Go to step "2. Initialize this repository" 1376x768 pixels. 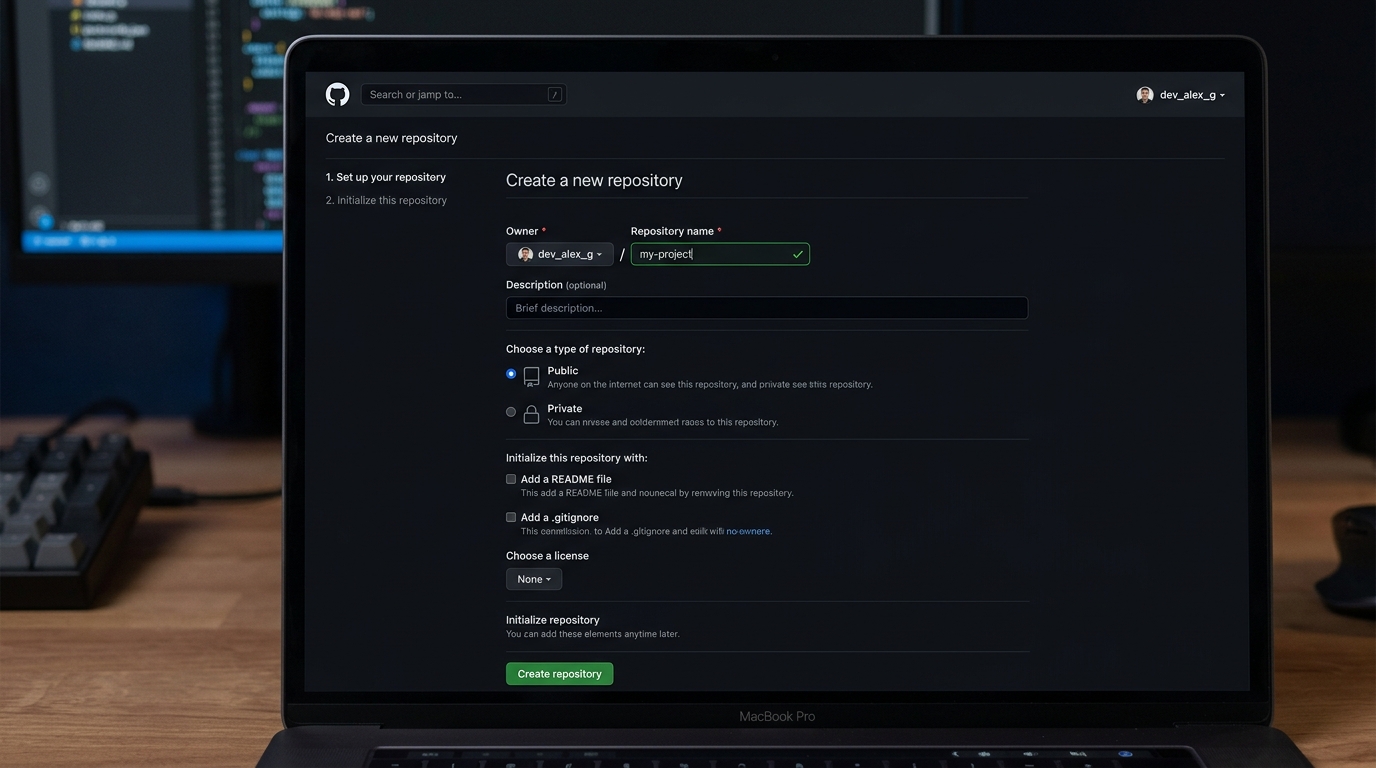click(386, 200)
